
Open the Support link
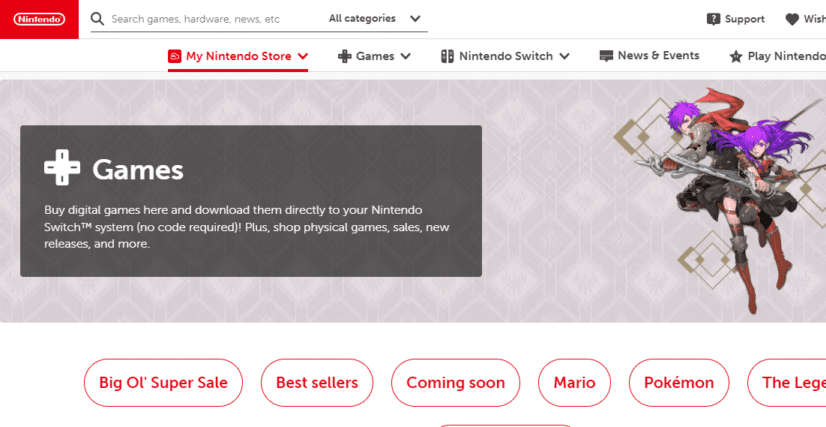pos(735,19)
